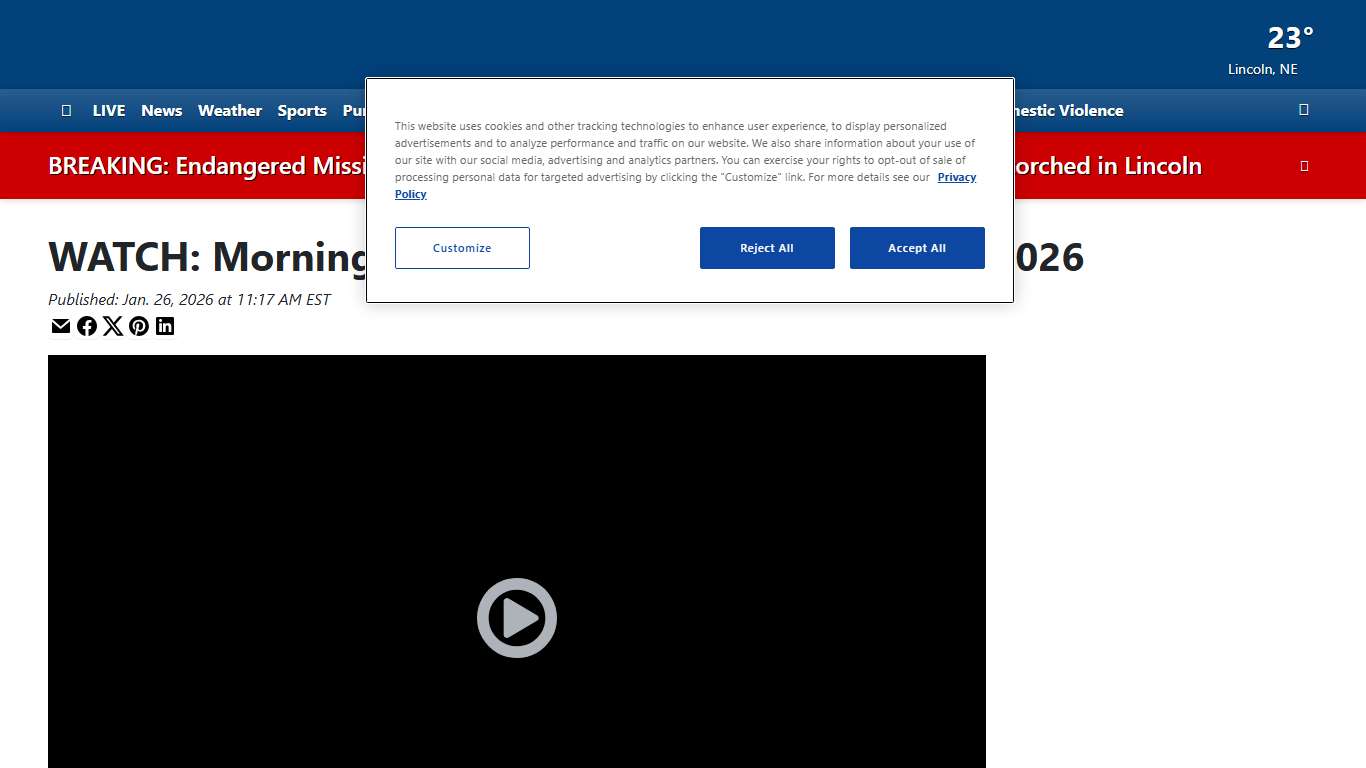Open the Domestic Violence nav link
The image size is (1366, 768).
(x=1068, y=111)
